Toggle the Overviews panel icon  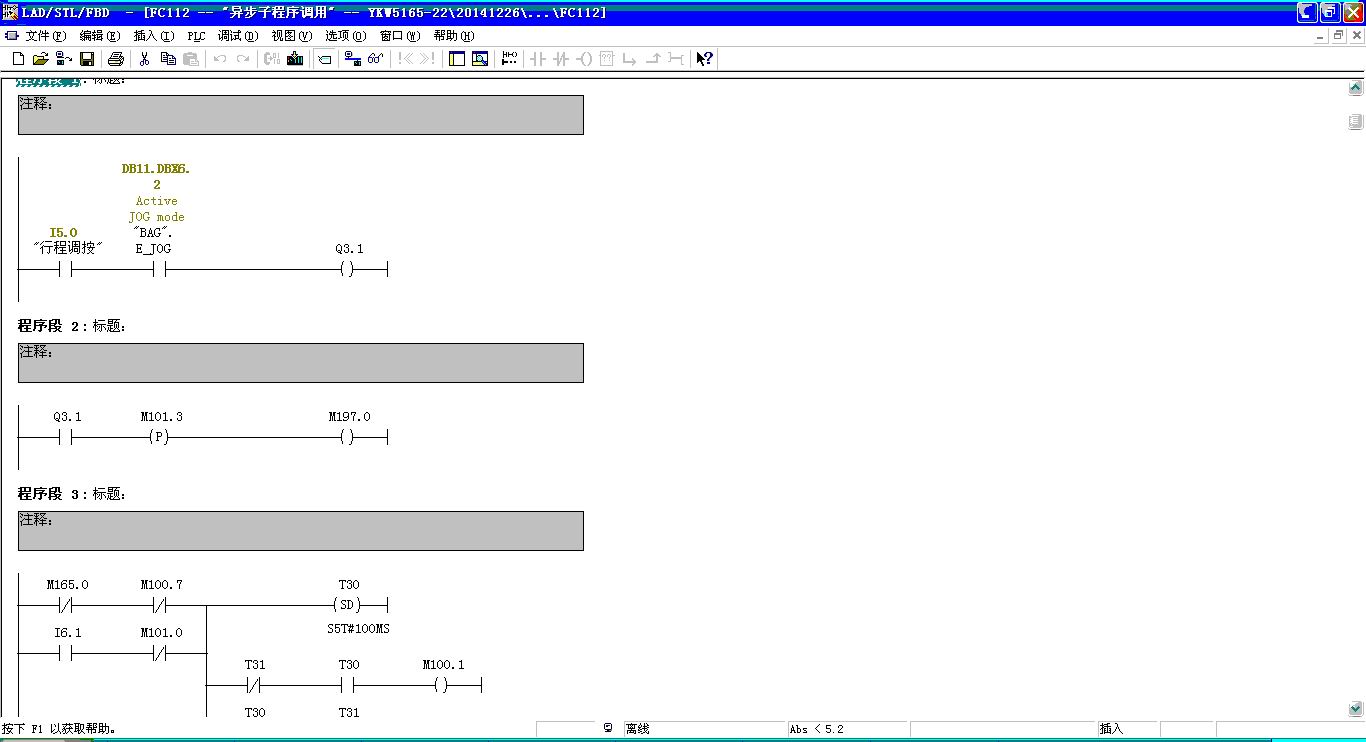457,59
